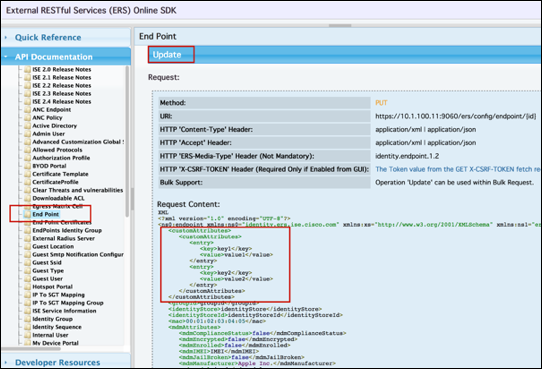Screen dimensions: 542x369
Task: Expand the Quick Reference section arrow
Action: point(6,37)
